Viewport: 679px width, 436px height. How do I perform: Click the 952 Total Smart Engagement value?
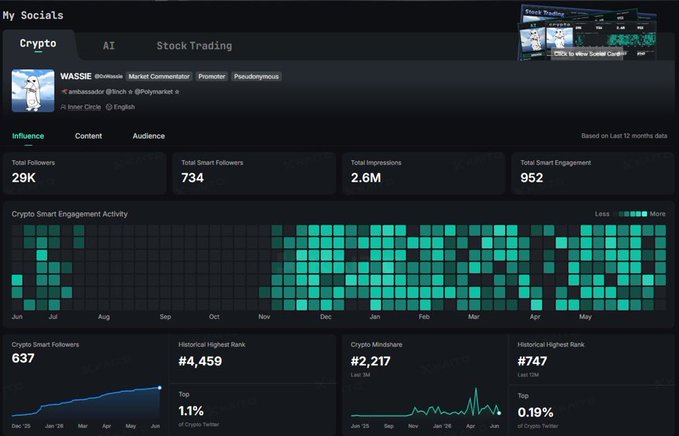[531, 178]
